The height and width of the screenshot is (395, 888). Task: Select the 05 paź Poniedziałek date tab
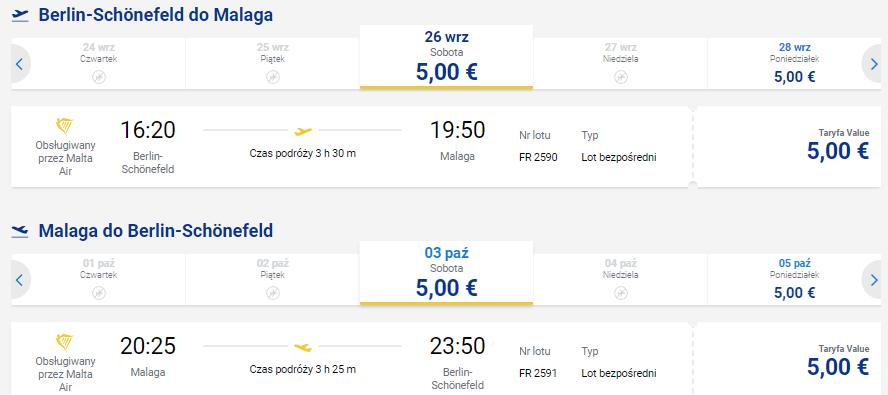point(794,279)
